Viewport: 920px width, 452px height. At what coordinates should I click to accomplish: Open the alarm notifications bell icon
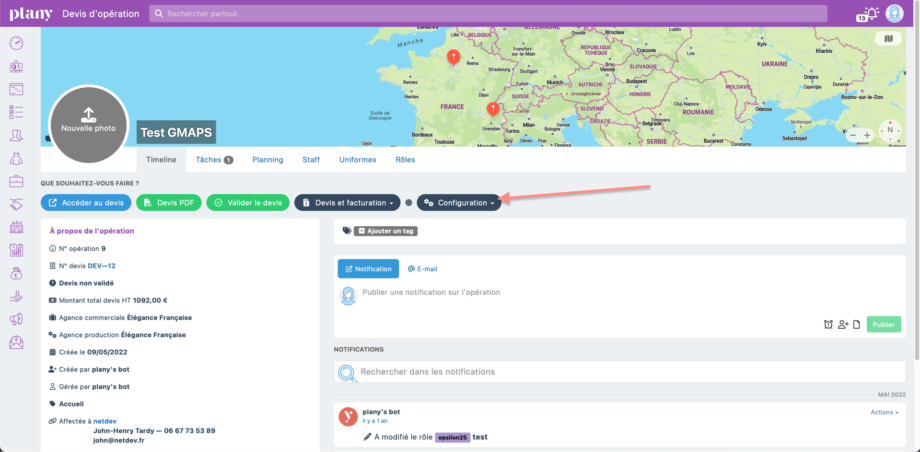(870, 13)
